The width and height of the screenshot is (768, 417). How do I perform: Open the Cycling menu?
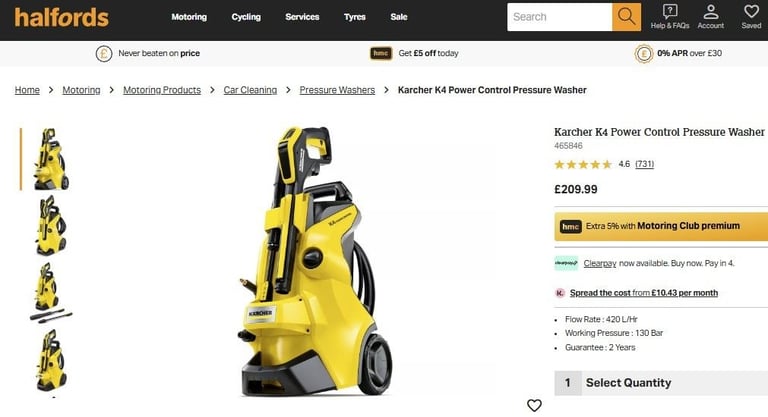[x=246, y=17]
